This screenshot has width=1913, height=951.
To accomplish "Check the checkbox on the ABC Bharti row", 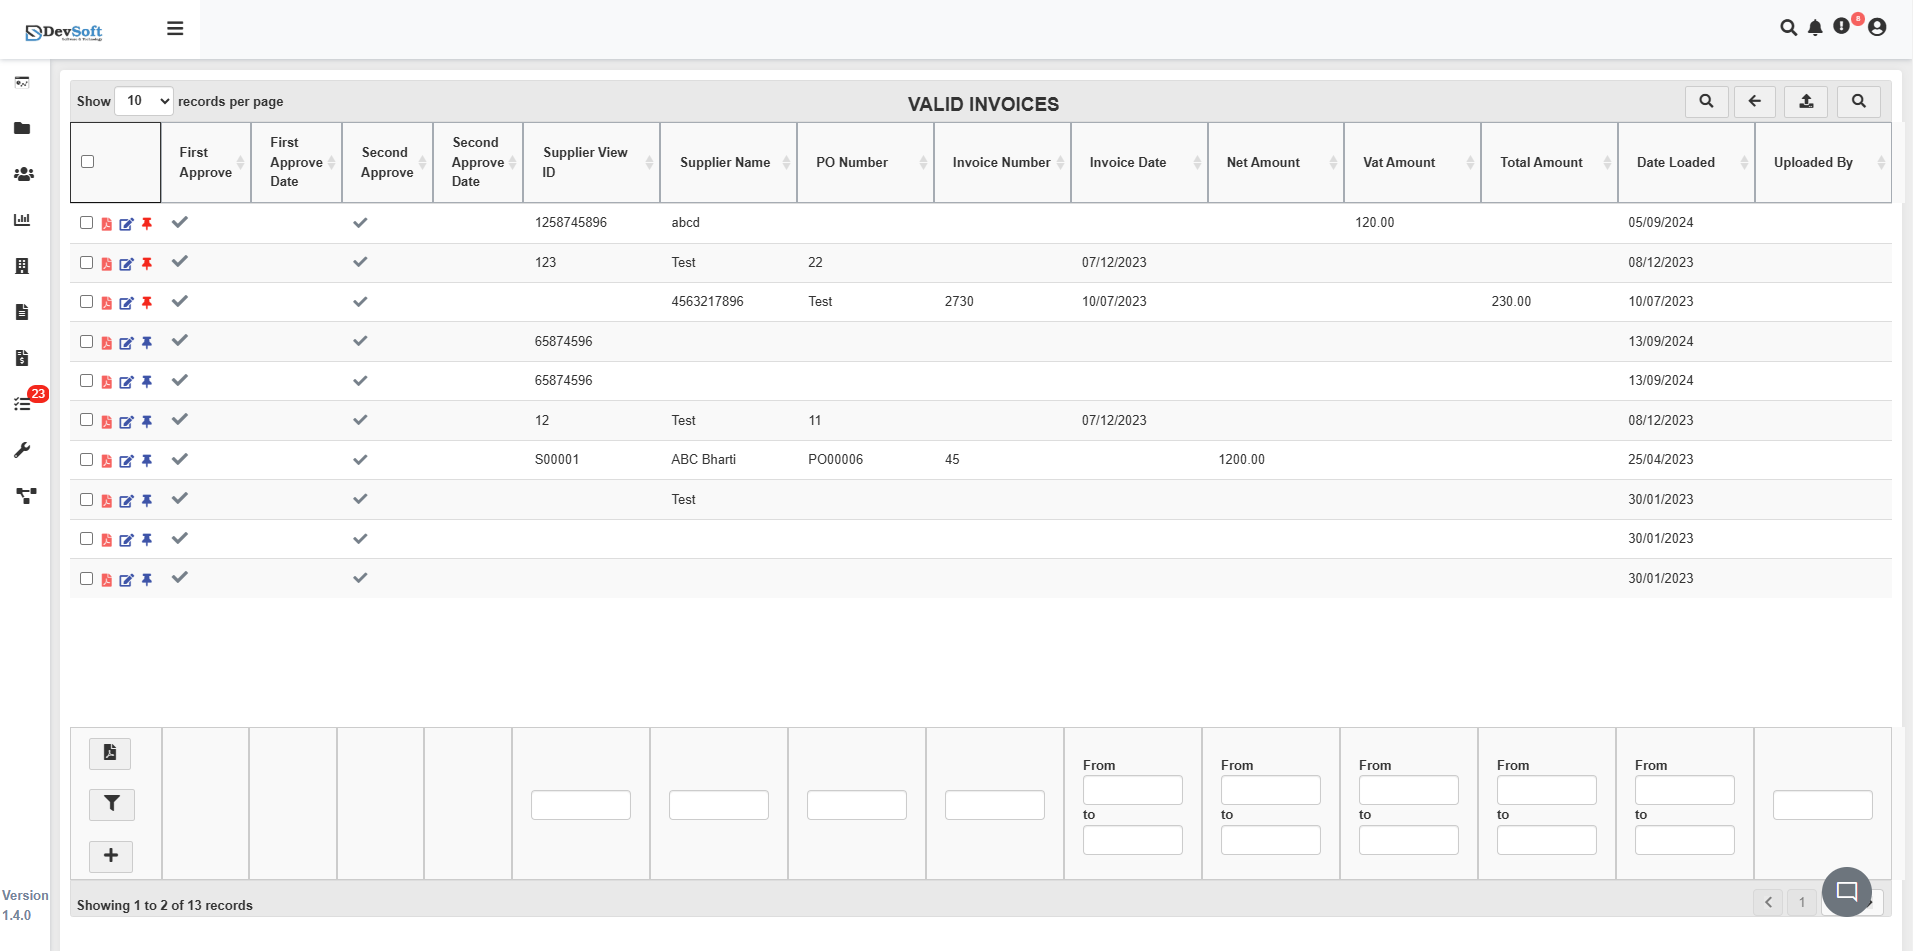I will (x=86, y=460).
